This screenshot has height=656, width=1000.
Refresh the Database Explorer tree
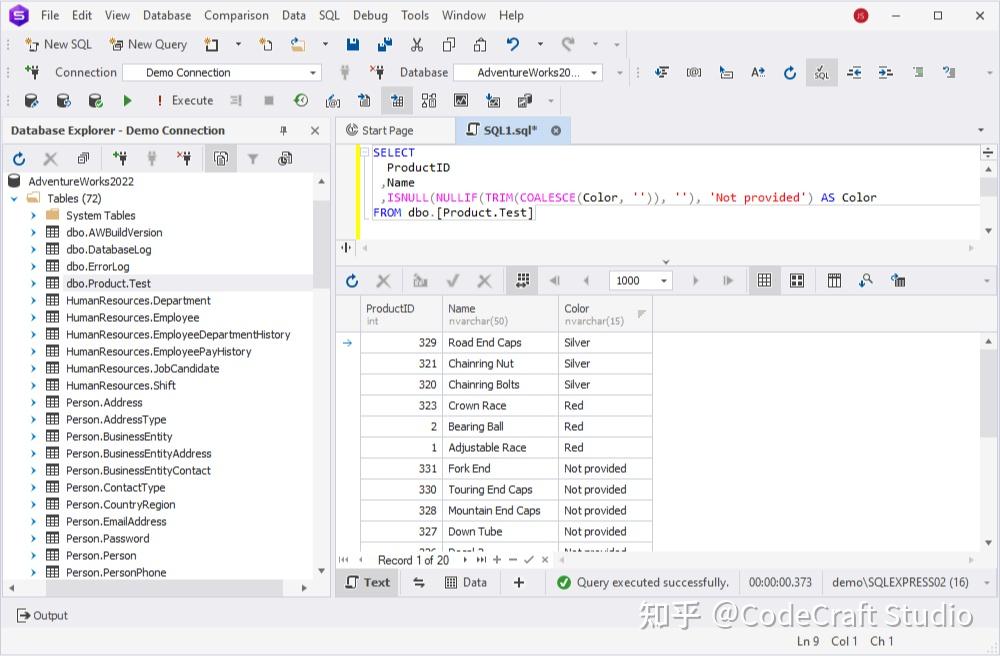coord(17,158)
